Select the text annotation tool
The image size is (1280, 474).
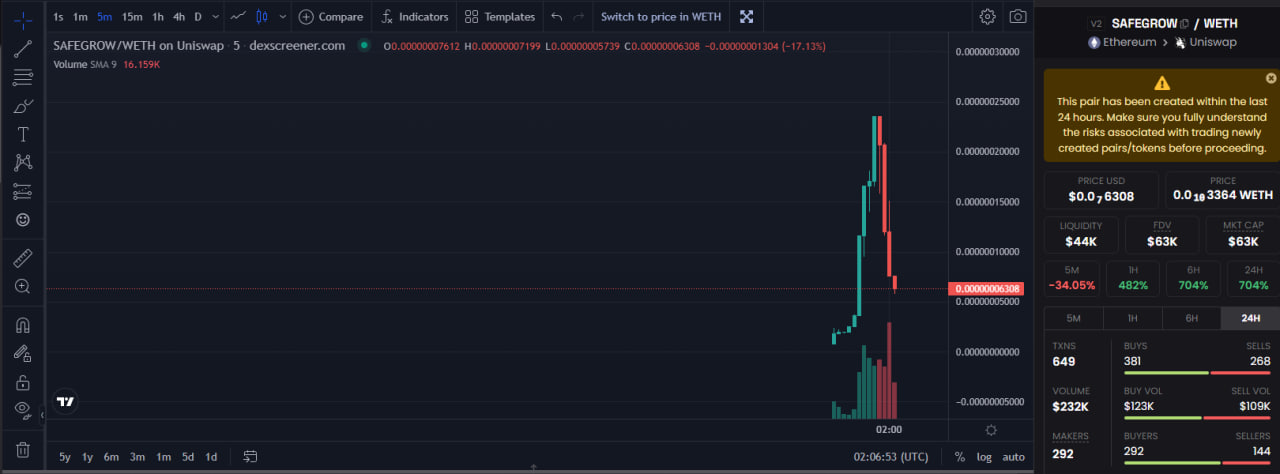(x=23, y=134)
